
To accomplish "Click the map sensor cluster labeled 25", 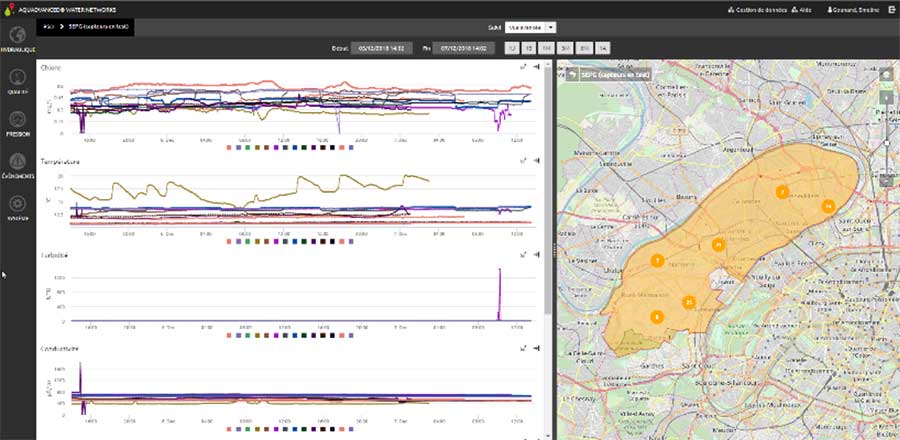I will [689, 302].
